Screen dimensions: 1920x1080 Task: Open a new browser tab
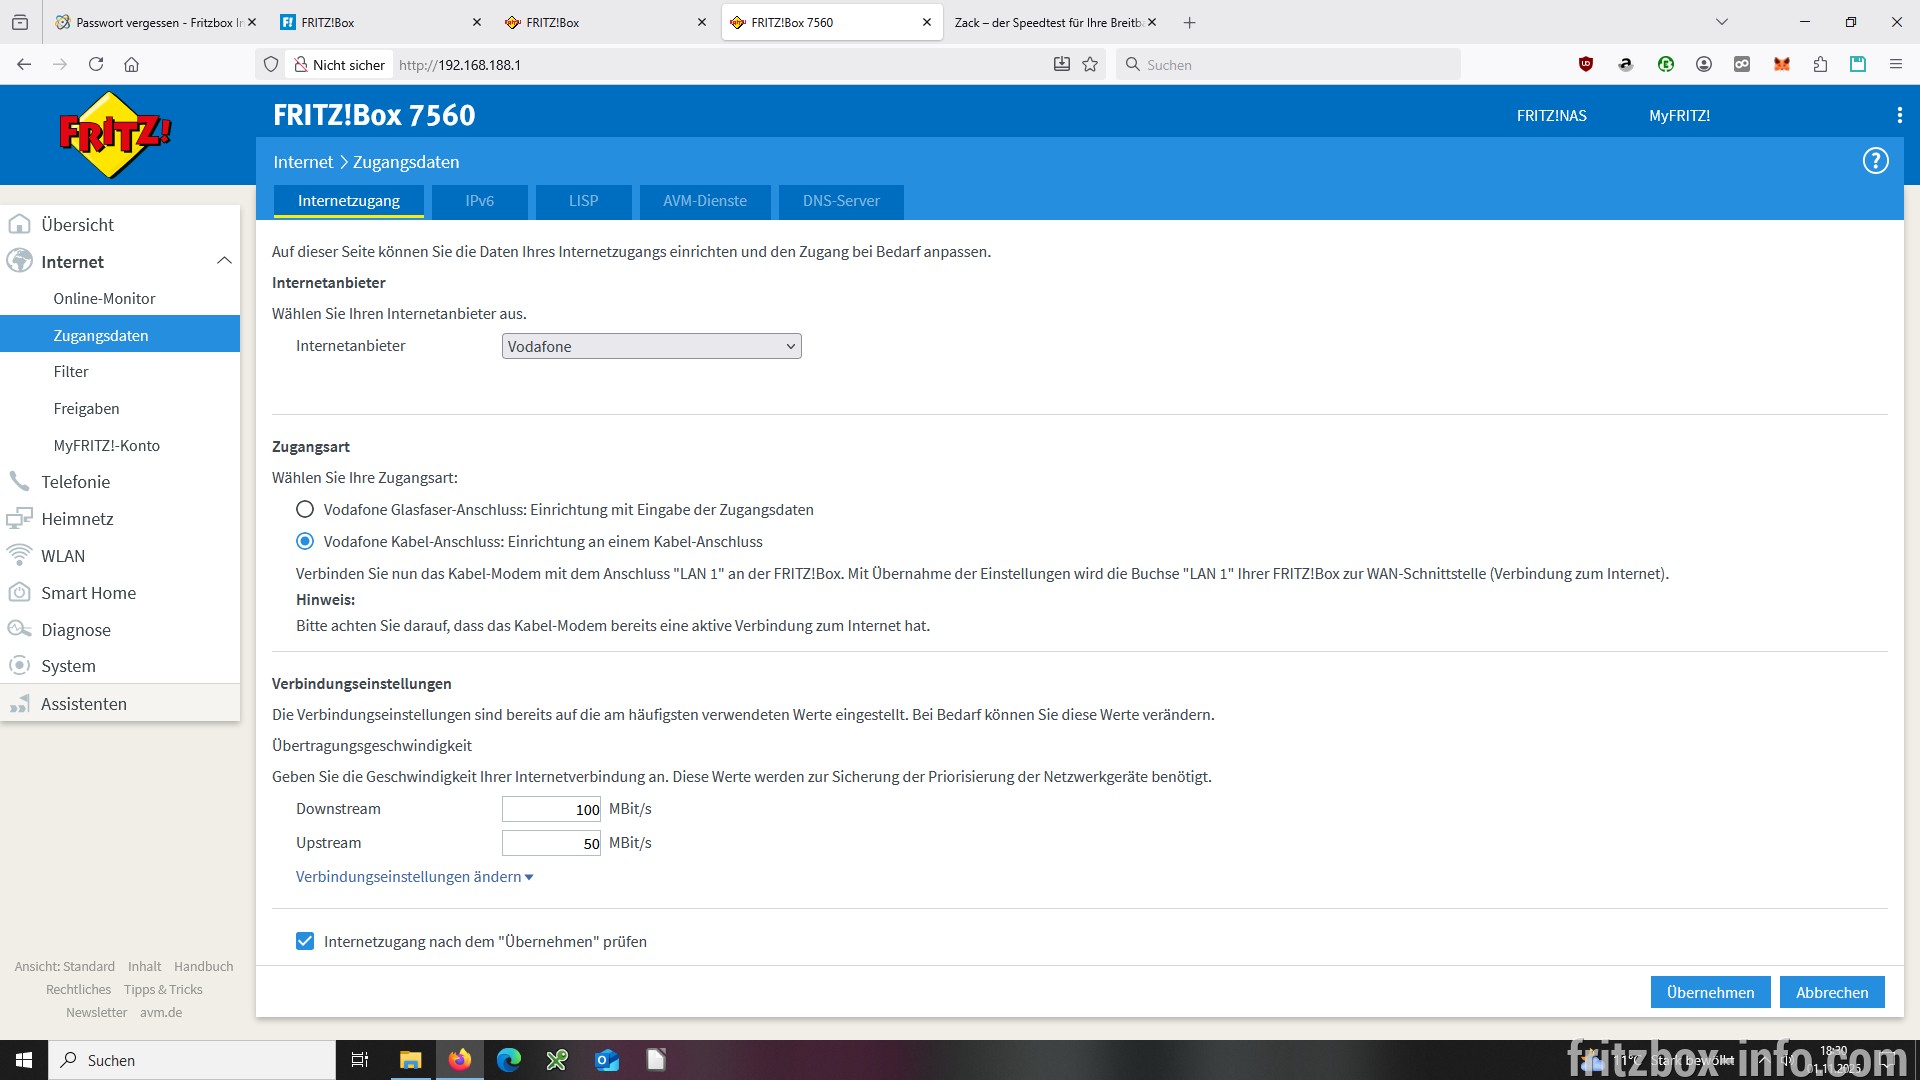click(1189, 23)
